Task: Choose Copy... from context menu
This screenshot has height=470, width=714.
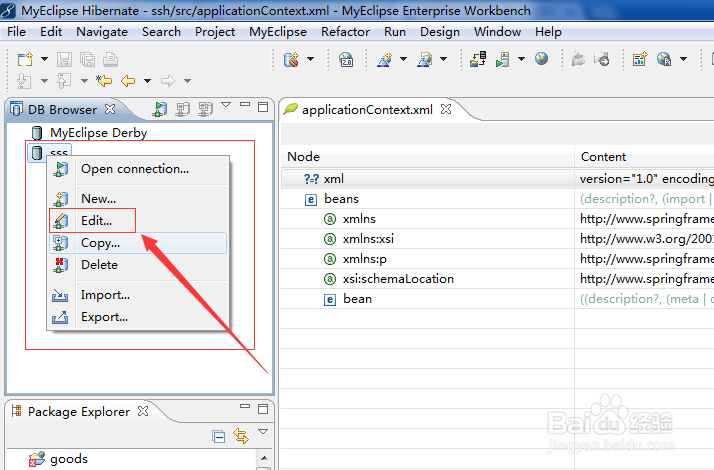Action: [138, 243]
